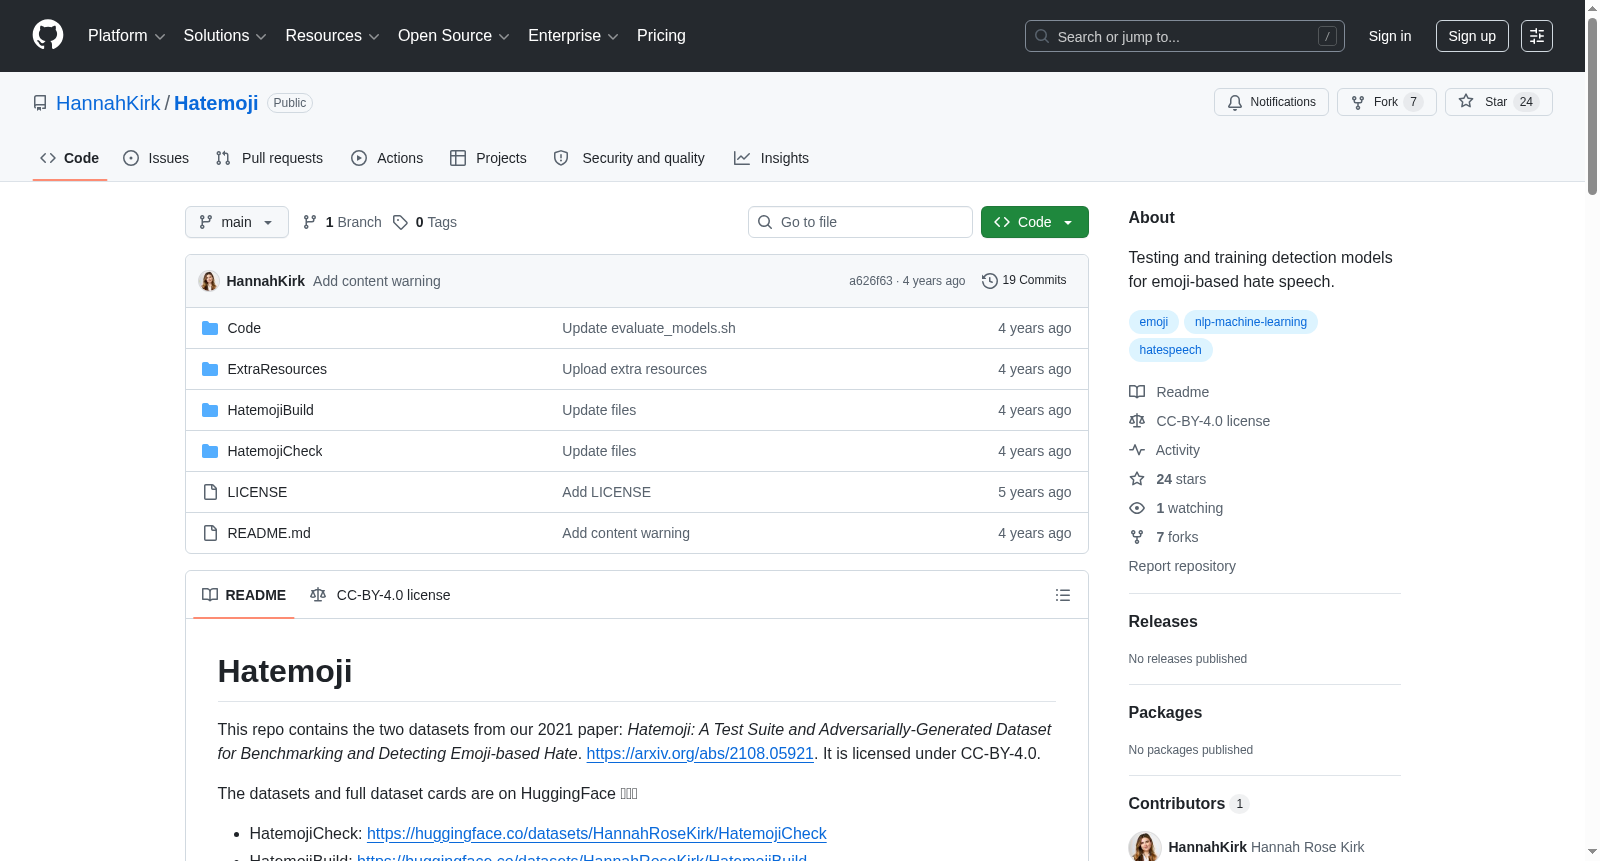Click the Code folder icon
The image size is (1600, 861).
210,328
